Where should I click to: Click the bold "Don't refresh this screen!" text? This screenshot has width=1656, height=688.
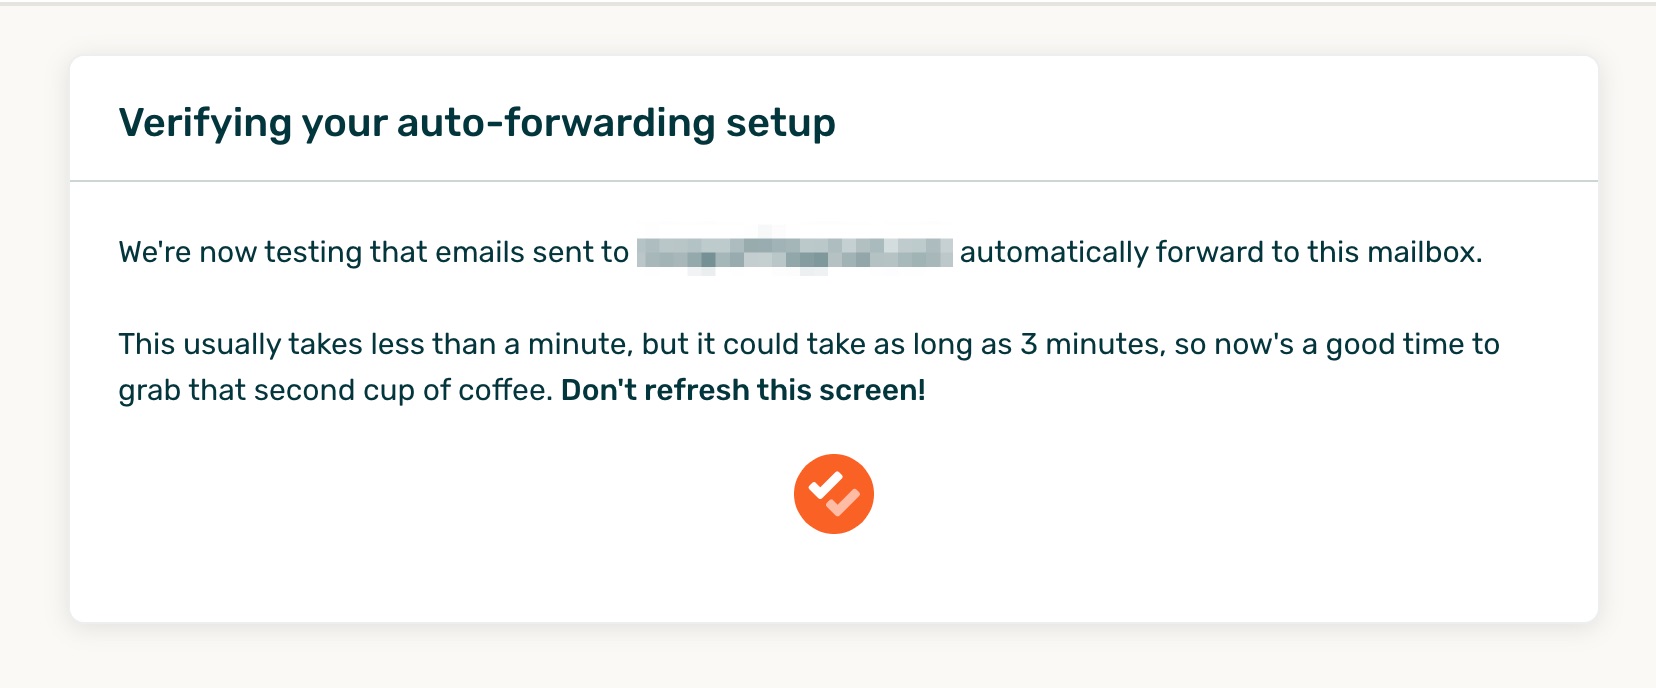pos(743,390)
